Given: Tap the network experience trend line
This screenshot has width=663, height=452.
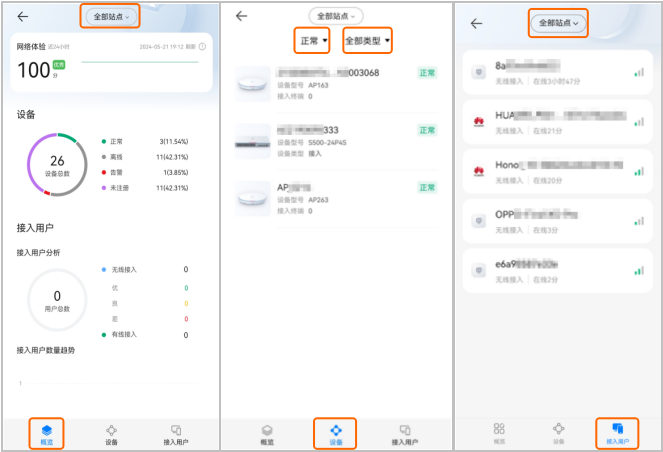Looking at the screenshot, I should point(140,62).
